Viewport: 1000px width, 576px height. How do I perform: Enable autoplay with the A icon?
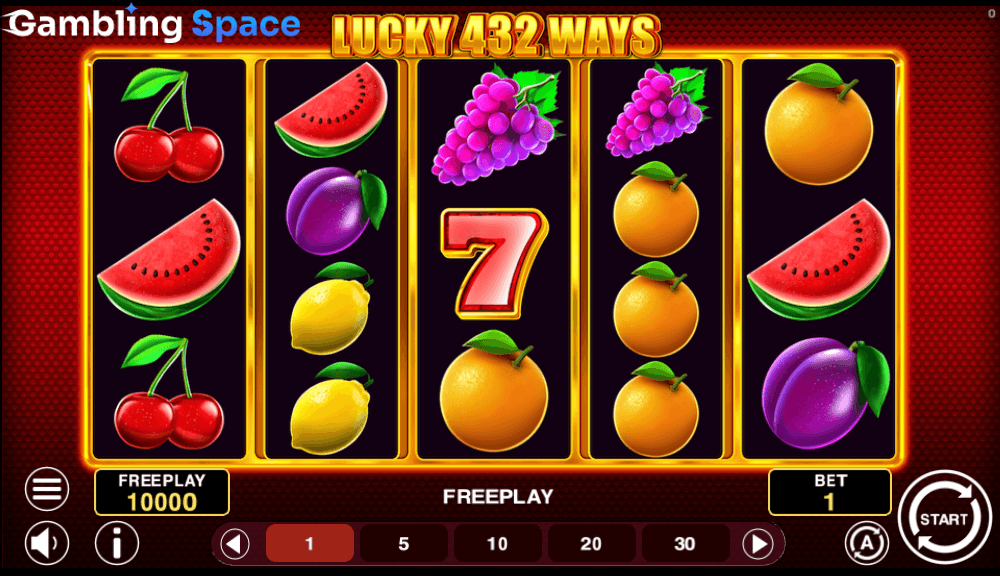867,543
